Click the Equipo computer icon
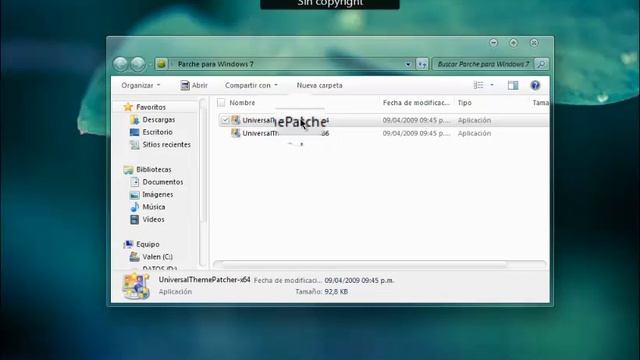The width and height of the screenshot is (640, 360). coord(128,244)
